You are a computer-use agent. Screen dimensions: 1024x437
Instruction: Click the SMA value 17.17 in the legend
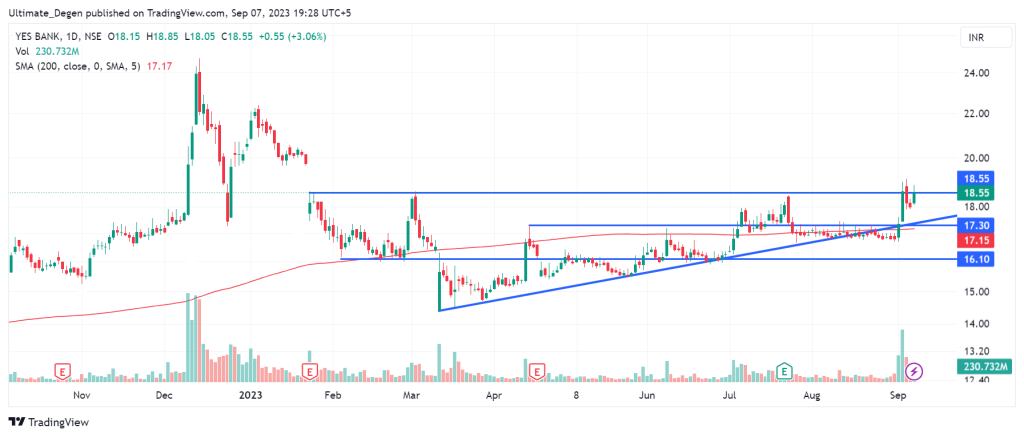pyautogui.click(x=159, y=66)
